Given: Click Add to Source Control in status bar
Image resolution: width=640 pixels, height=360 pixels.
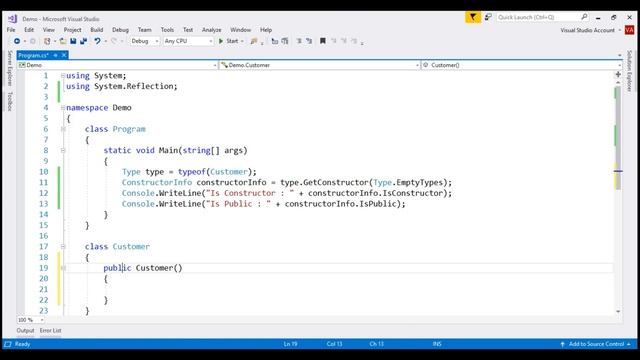Looking at the screenshot, I should (x=595, y=344).
